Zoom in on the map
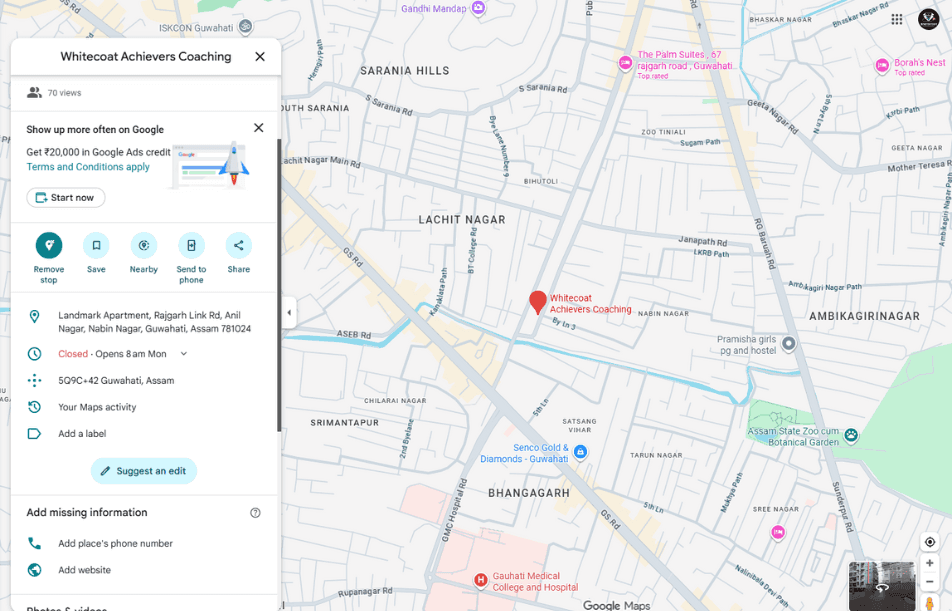Image resolution: width=952 pixels, height=611 pixels. point(930,563)
